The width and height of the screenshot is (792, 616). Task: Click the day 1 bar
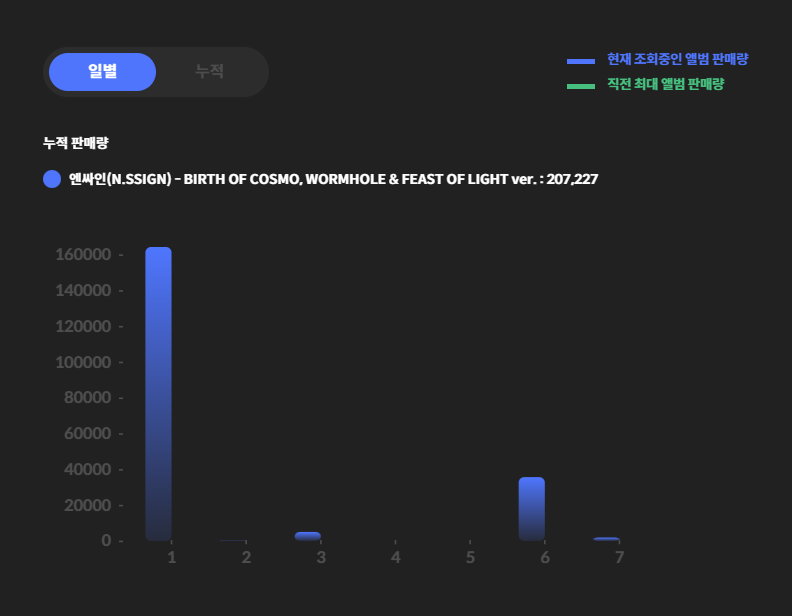[x=159, y=394]
